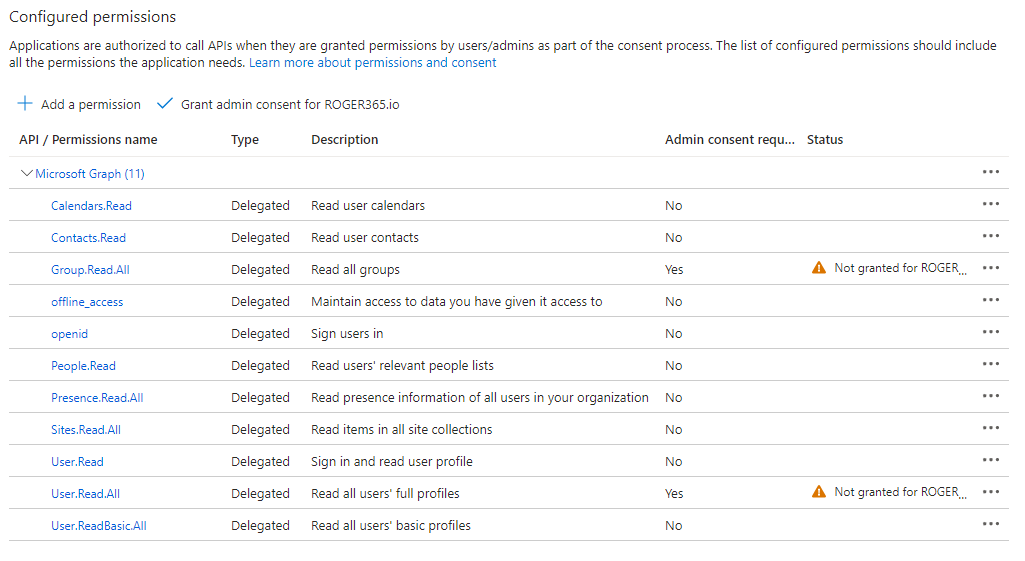Screen dimensions: 1025x561
Task: Open the People.Read permission link
Action: [83, 366]
